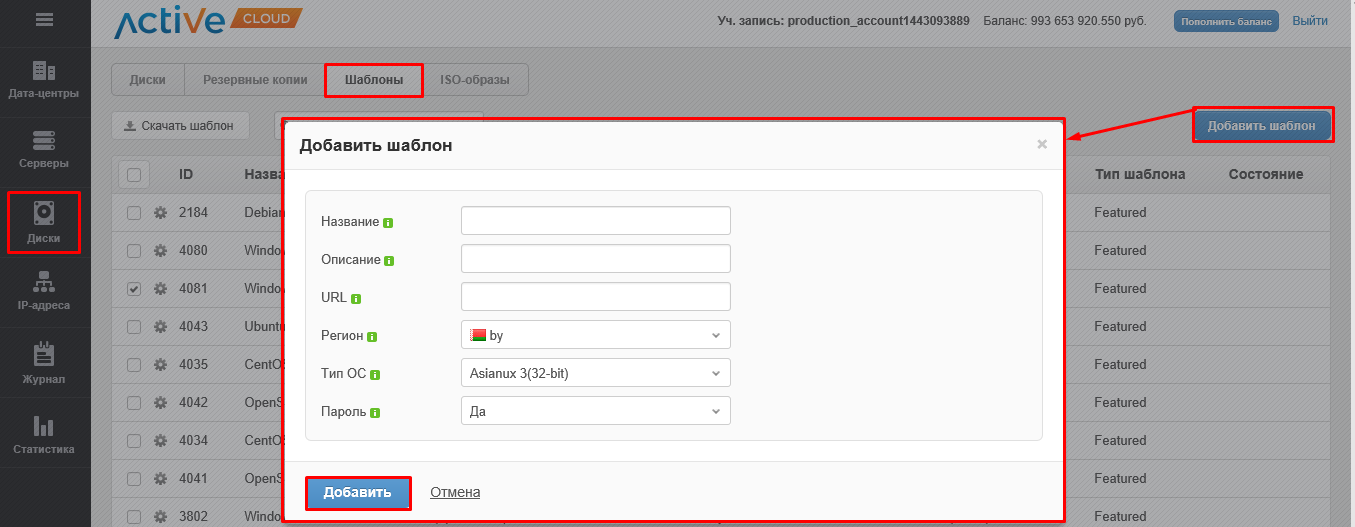
Task: Switch to the ISO-образы tab
Action: [x=475, y=79]
